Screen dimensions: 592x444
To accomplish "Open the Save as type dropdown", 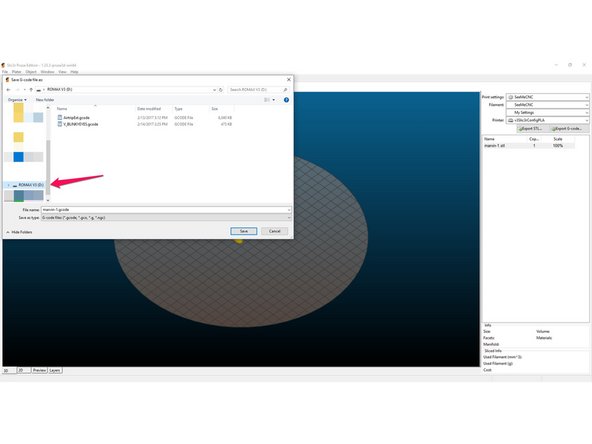I will (289, 218).
